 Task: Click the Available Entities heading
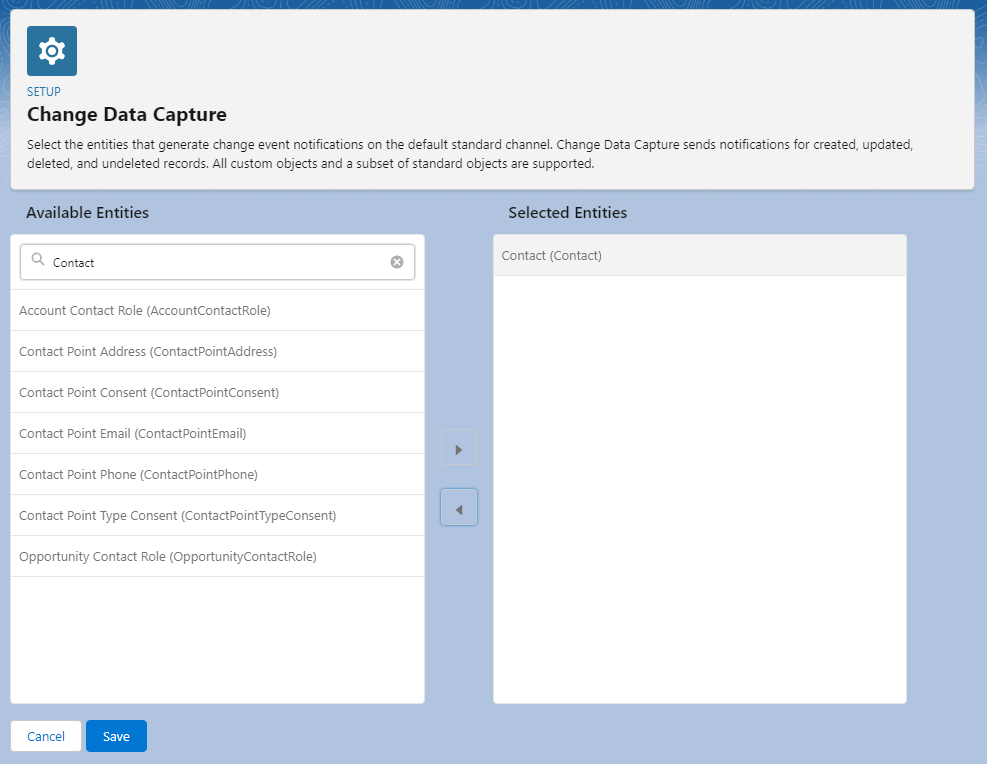tap(87, 213)
